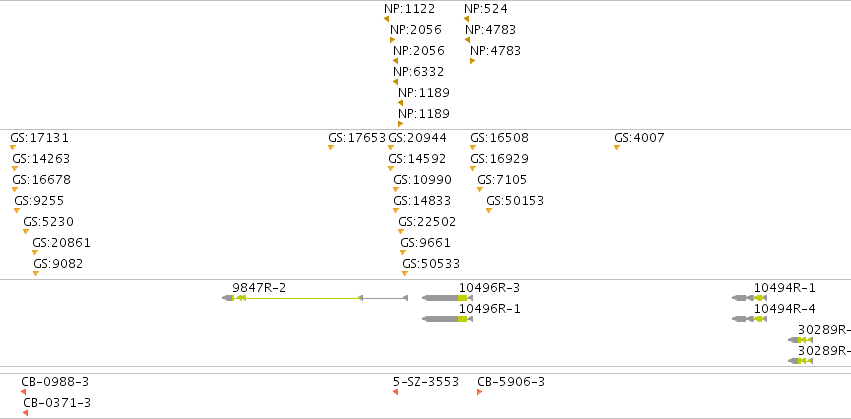Click the GS:7105 triangle marker
The image size is (851, 419).
coord(480,189)
